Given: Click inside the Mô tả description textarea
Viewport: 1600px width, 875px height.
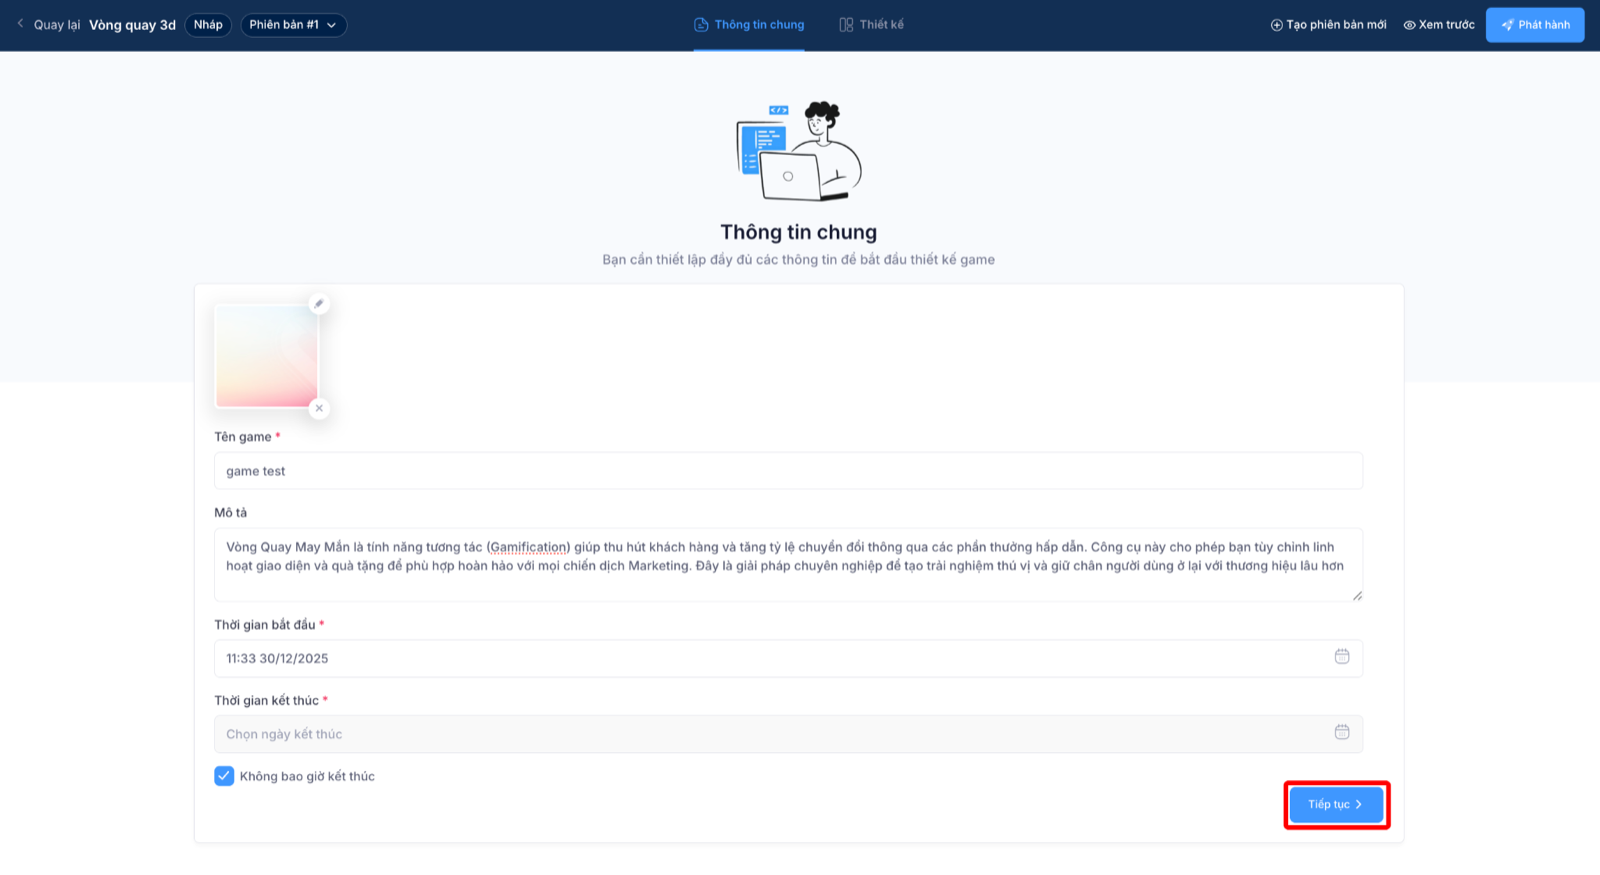Looking at the screenshot, I should (788, 565).
